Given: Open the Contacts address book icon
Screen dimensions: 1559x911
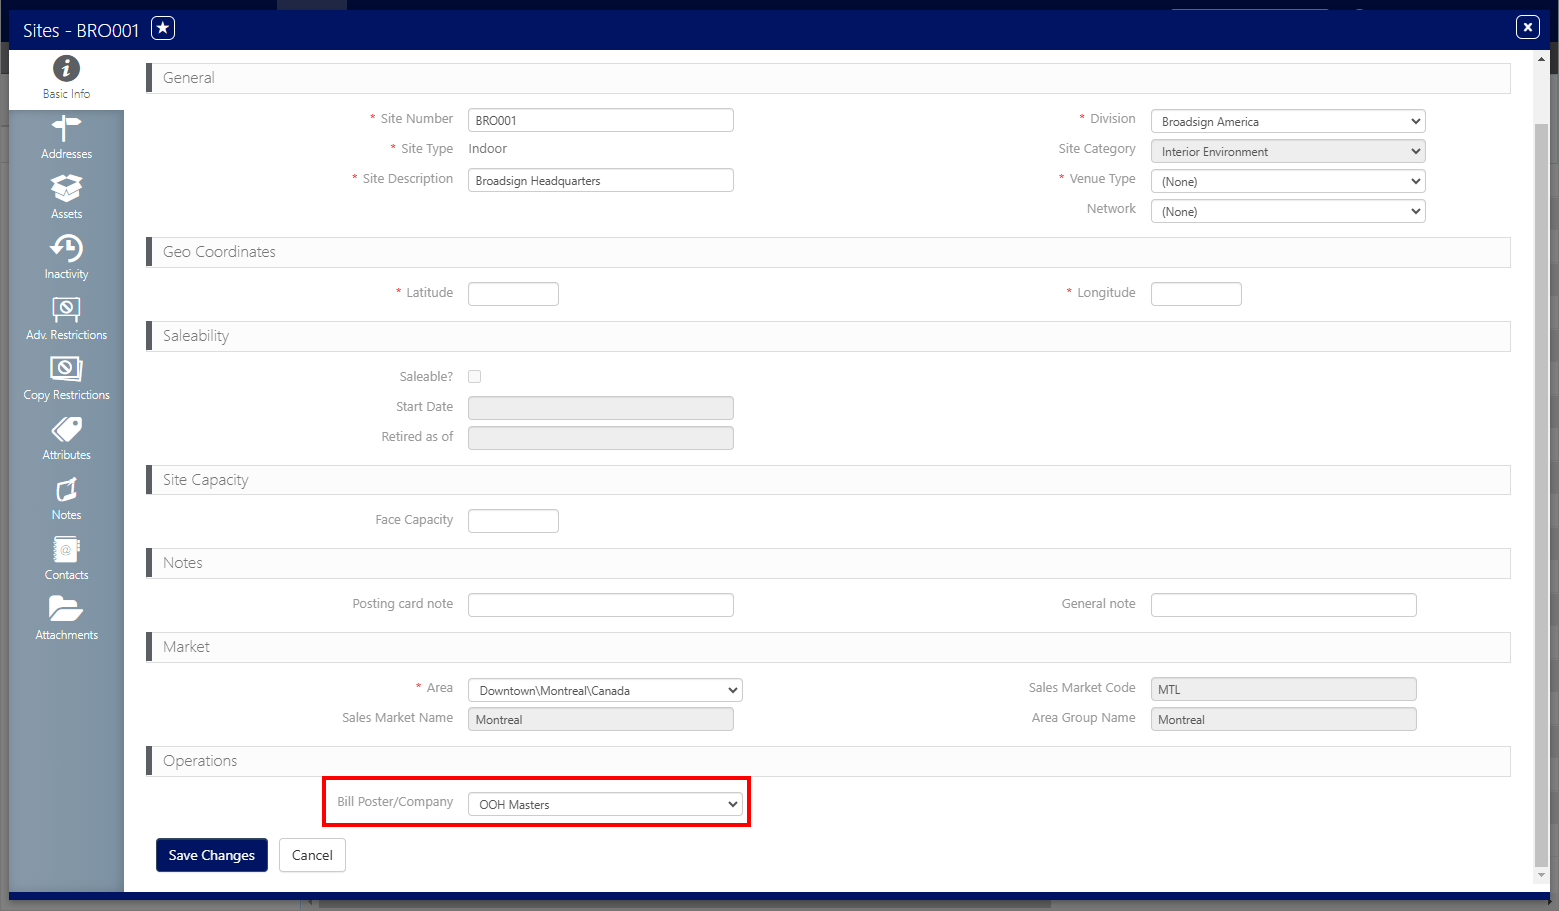Looking at the screenshot, I should coord(66,549).
